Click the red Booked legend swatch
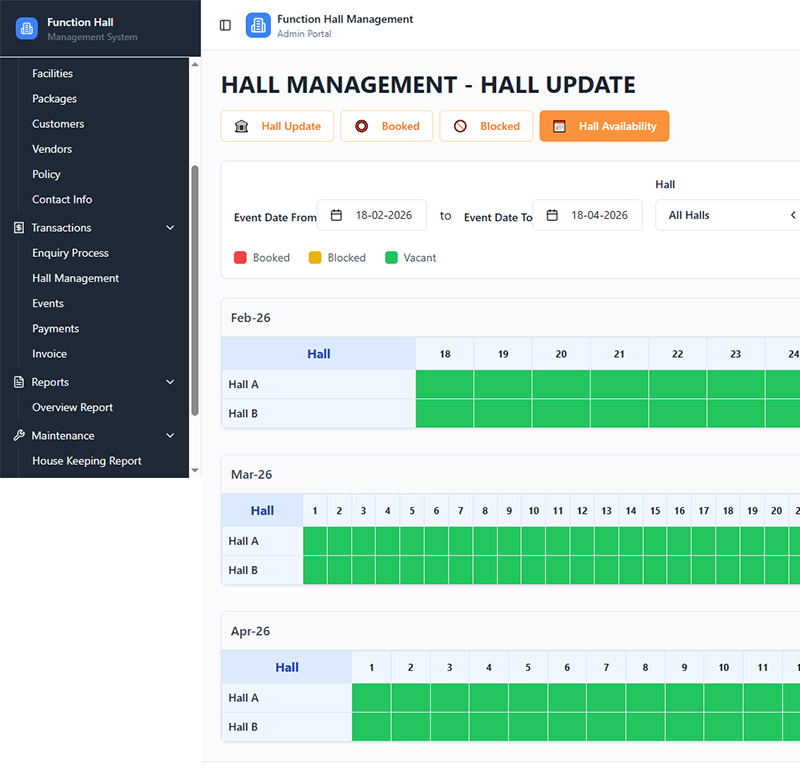The width and height of the screenshot is (800, 774). (240, 258)
